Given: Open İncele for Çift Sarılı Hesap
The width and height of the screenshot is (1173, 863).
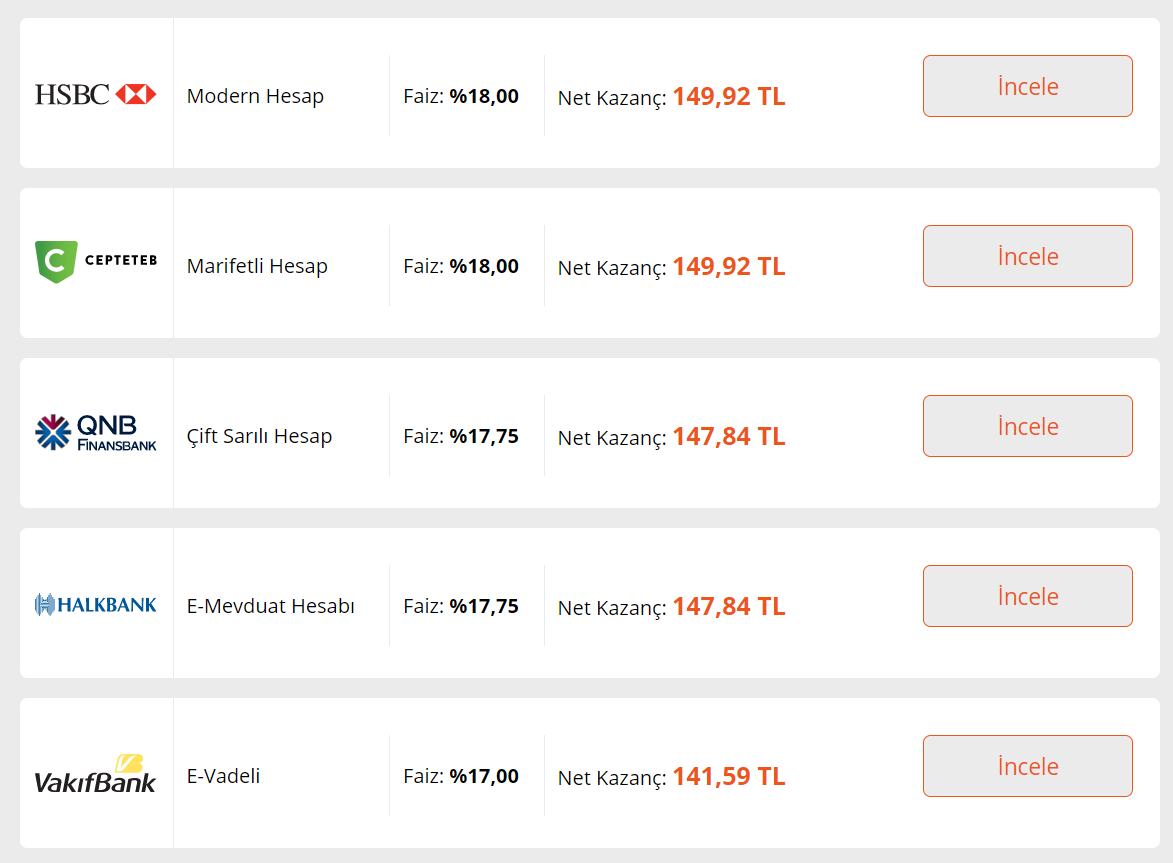Looking at the screenshot, I should click(x=1027, y=426).
